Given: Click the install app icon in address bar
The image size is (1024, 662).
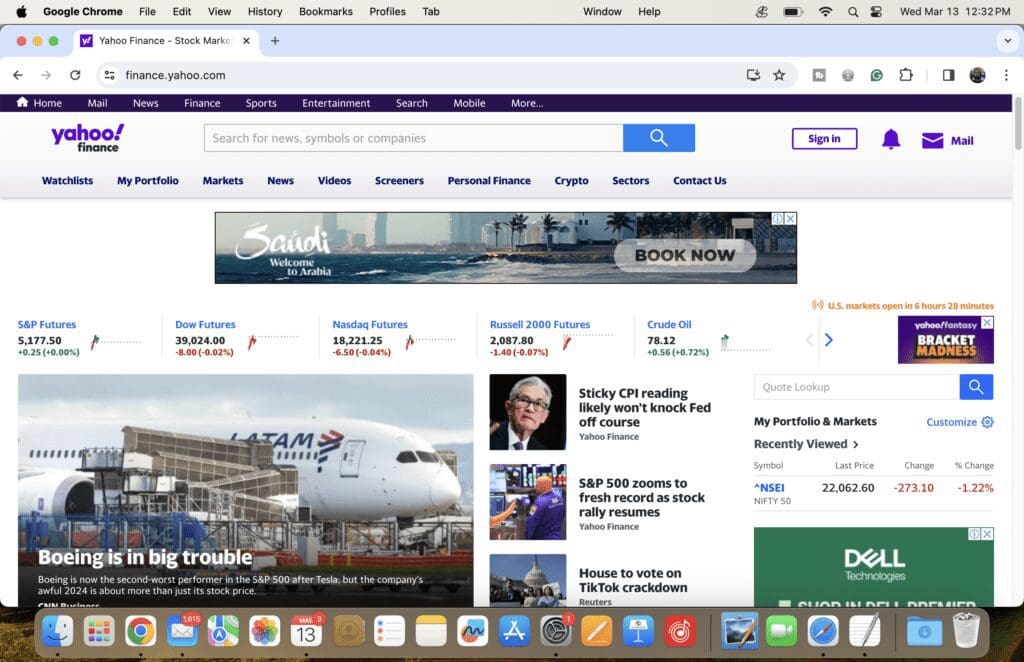Looking at the screenshot, I should tap(753, 75).
